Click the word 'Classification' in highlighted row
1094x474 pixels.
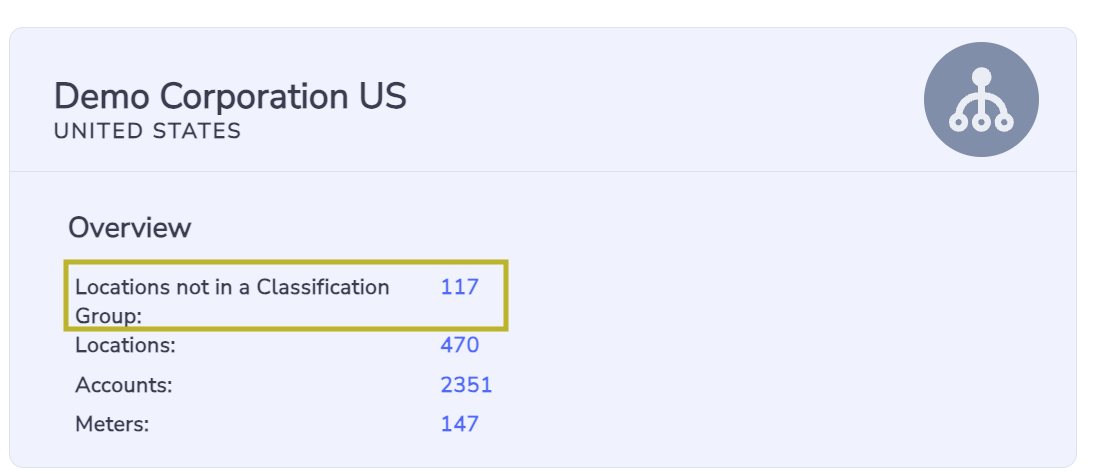click(x=323, y=287)
